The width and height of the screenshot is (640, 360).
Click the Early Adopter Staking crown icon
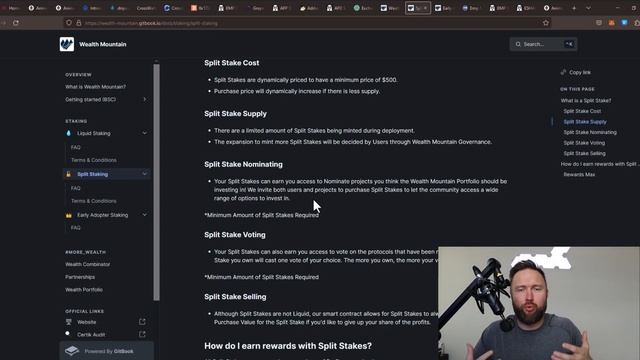click(x=68, y=215)
